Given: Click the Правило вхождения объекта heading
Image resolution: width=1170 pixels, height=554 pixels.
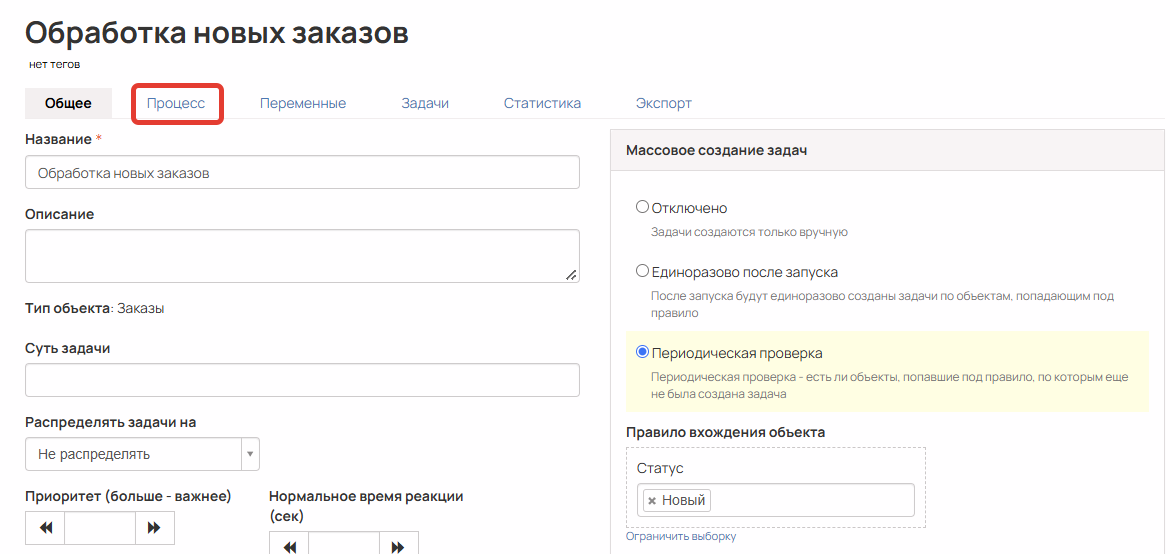Looking at the screenshot, I should pos(725,432).
